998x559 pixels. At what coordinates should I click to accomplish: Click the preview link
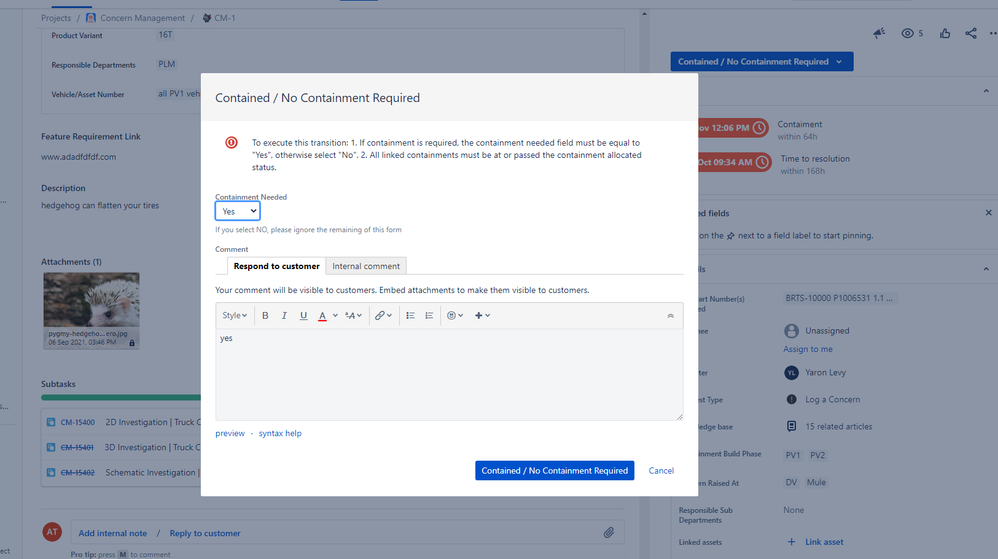tap(230, 433)
